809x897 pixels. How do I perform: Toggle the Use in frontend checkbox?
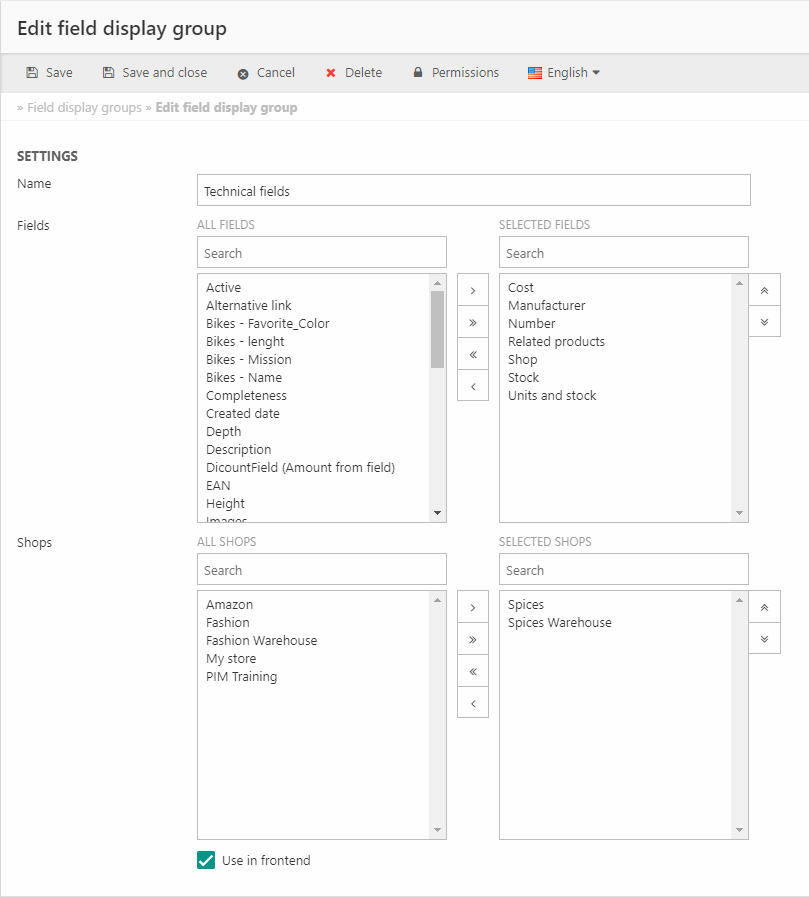(206, 860)
